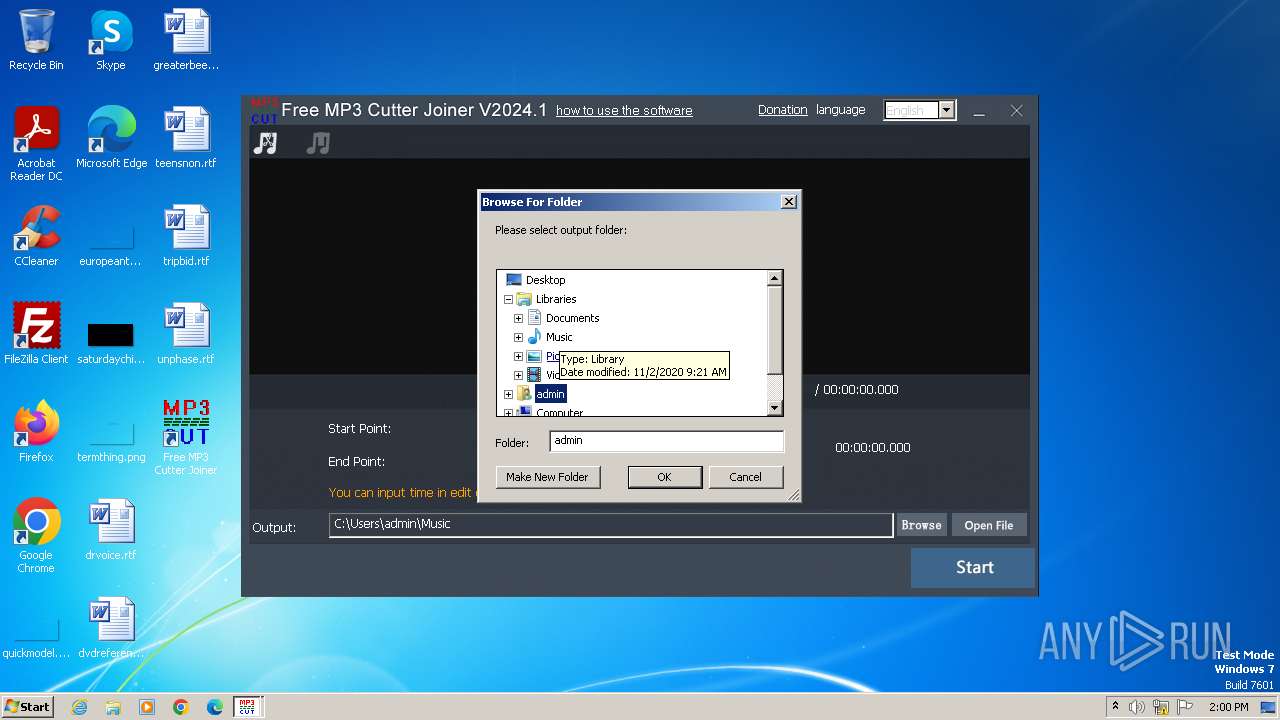Click the output Browse button
Image resolution: width=1280 pixels, height=720 pixels.
coord(921,525)
